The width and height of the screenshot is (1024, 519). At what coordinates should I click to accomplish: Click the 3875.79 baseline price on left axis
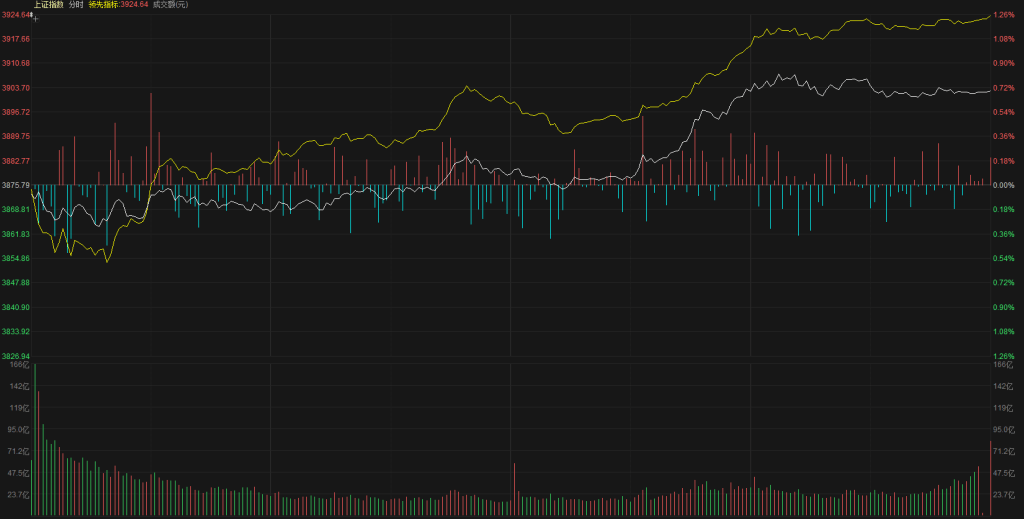coord(16,185)
